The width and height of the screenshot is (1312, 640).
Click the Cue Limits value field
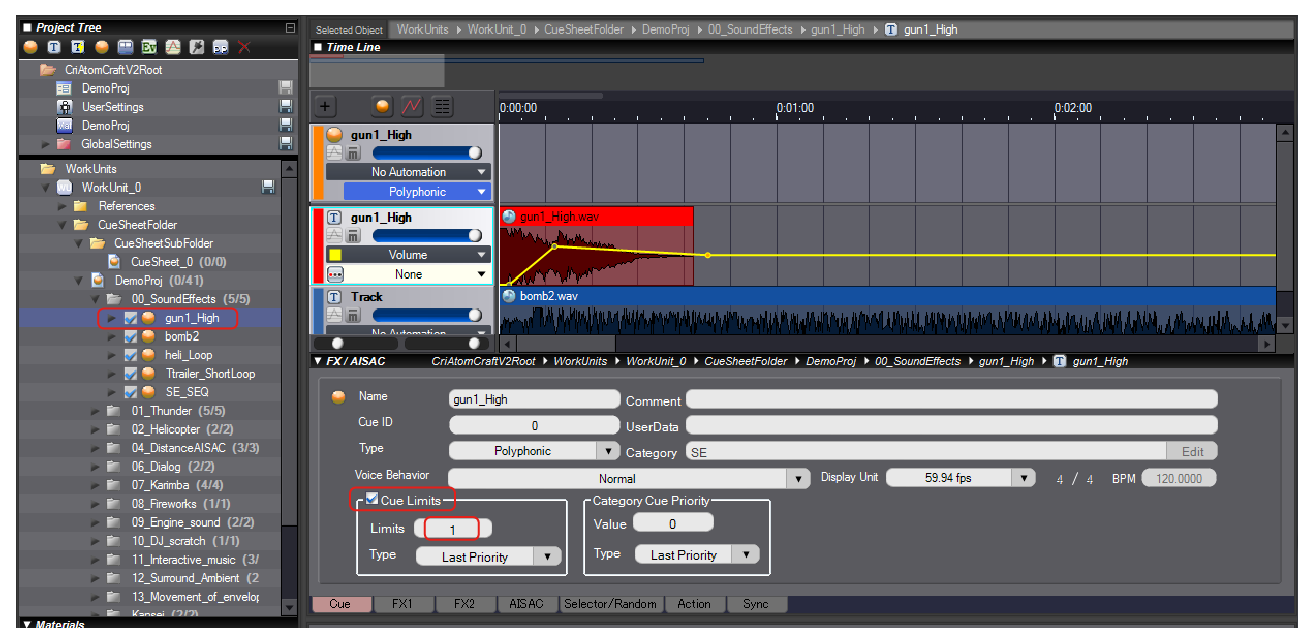(451, 528)
